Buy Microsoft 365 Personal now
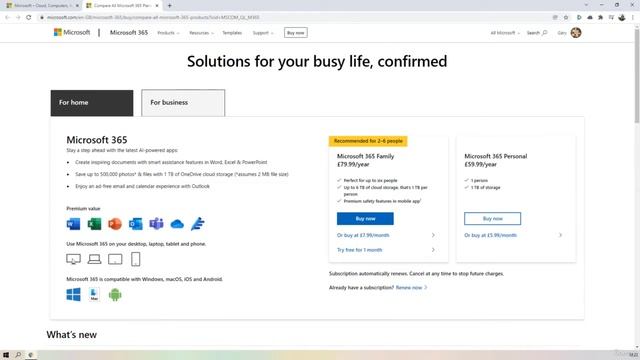640x360 pixels. pos(492,218)
